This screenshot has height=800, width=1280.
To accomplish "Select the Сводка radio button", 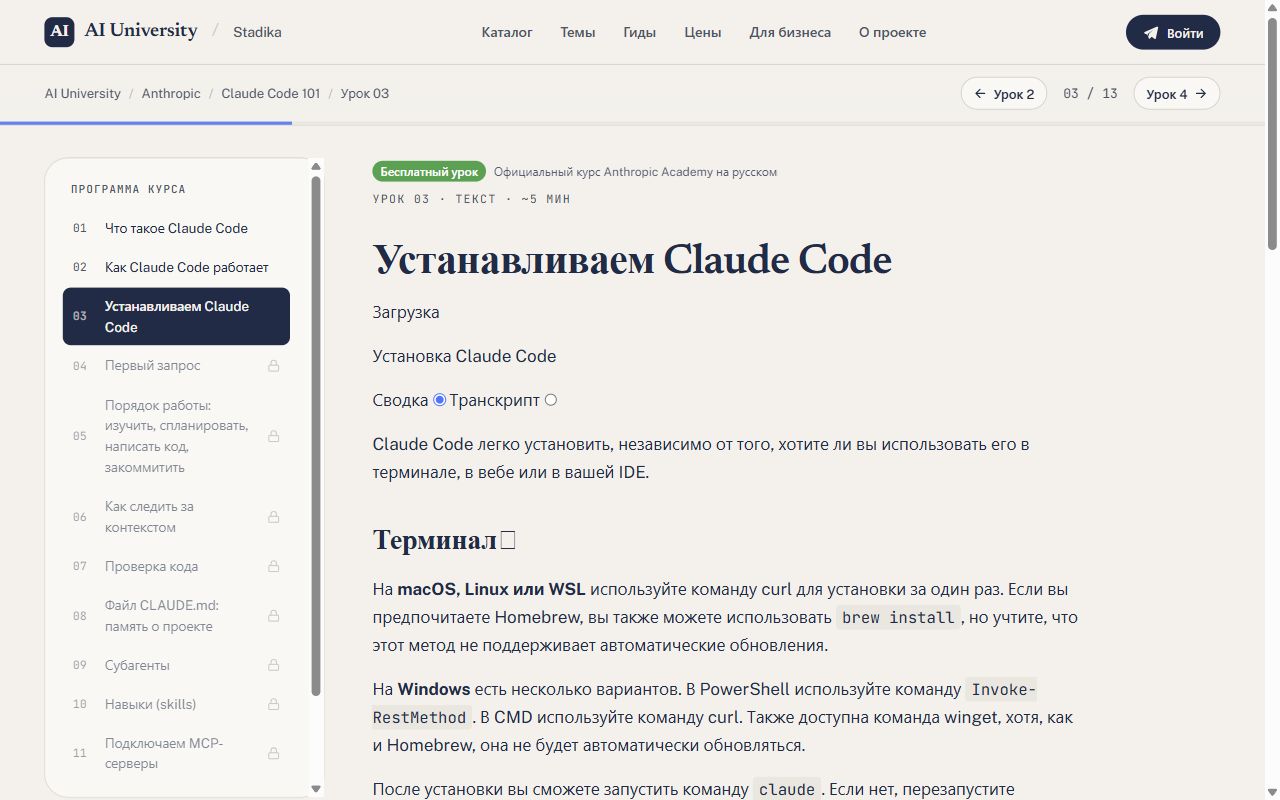I will click(x=440, y=400).
